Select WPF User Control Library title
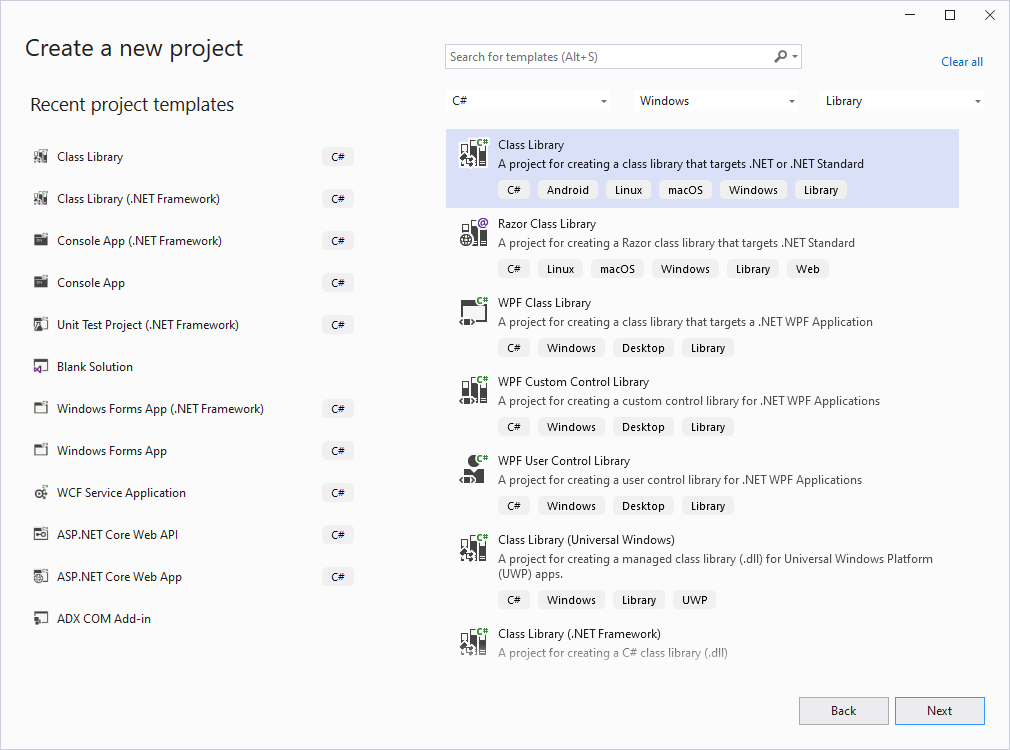The image size is (1010, 750). [x=564, y=461]
